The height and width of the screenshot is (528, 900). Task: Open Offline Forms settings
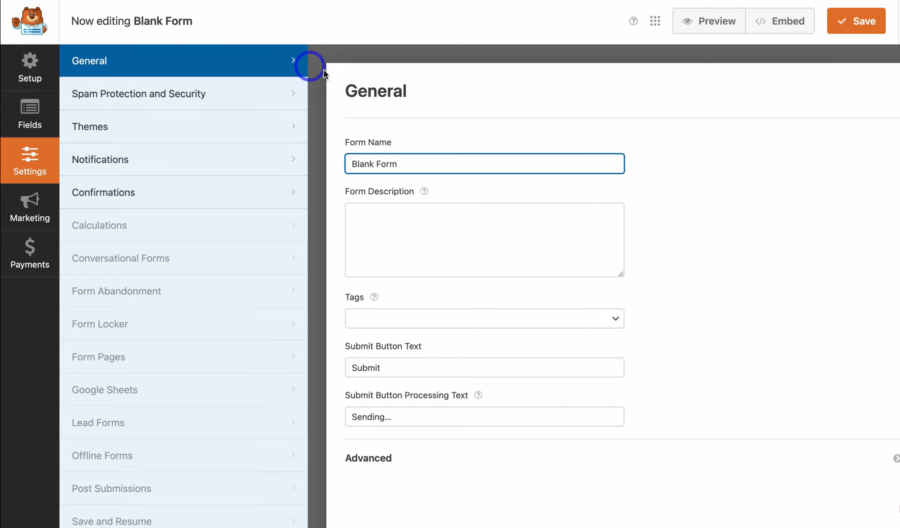(184, 455)
